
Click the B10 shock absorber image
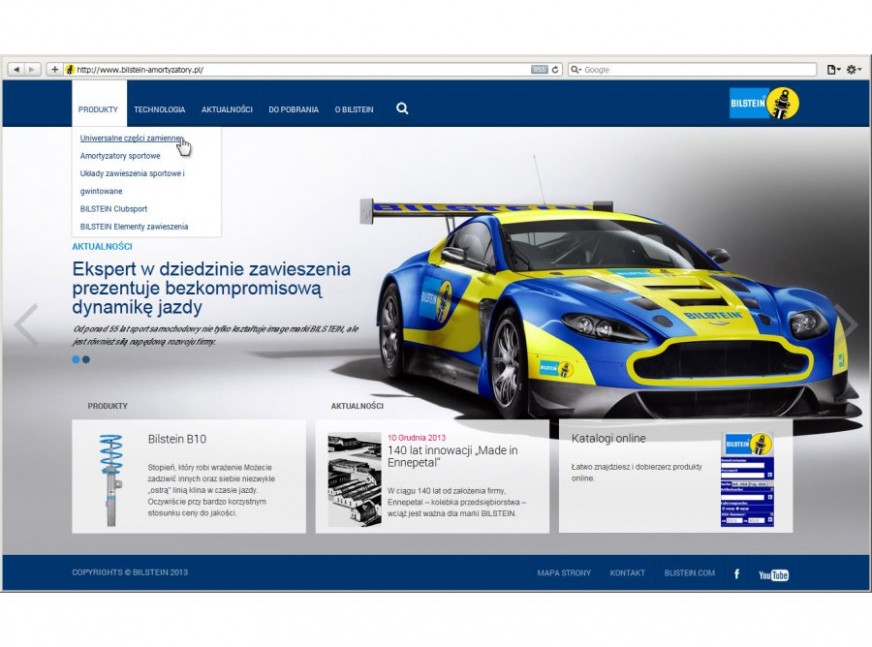111,480
